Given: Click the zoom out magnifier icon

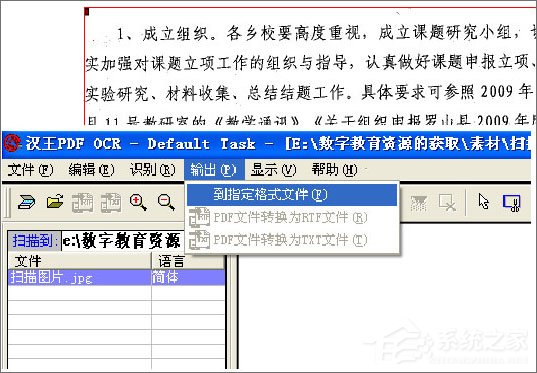Looking at the screenshot, I should [166, 202].
